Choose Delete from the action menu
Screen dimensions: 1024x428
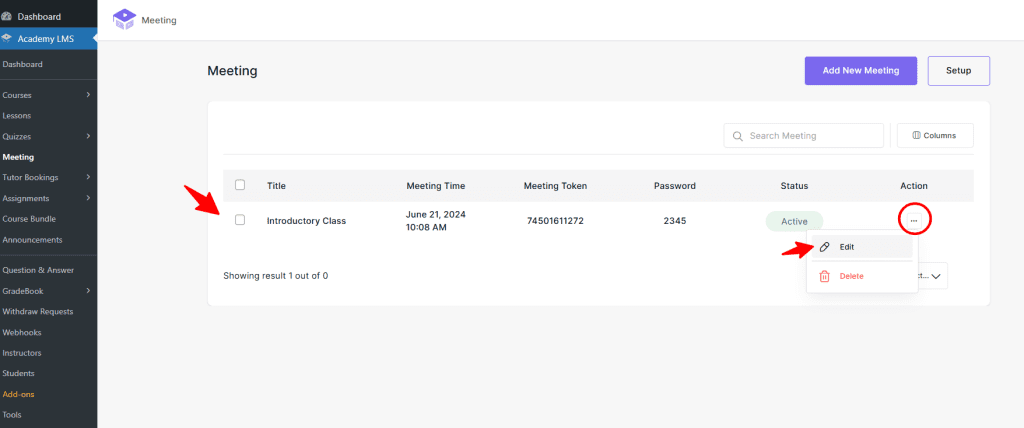[x=851, y=276]
